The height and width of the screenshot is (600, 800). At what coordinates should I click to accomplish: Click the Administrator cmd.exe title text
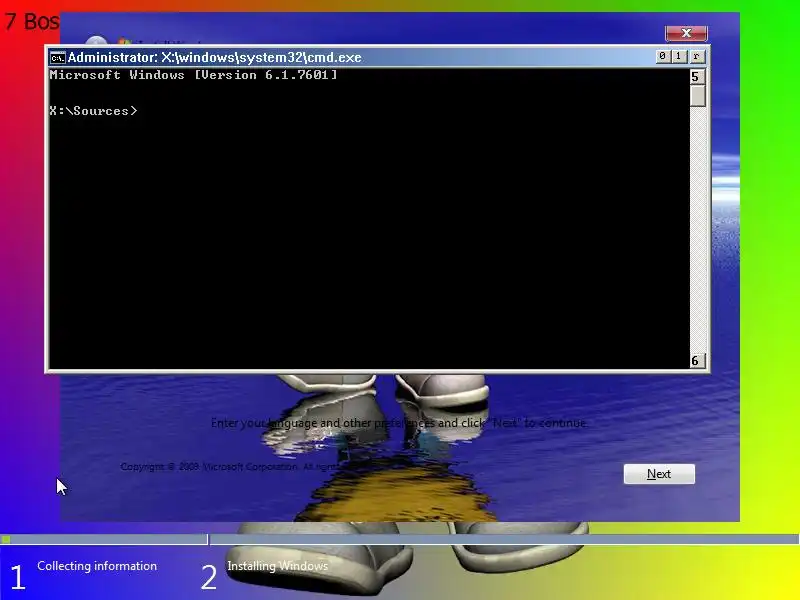[x=214, y=57]
